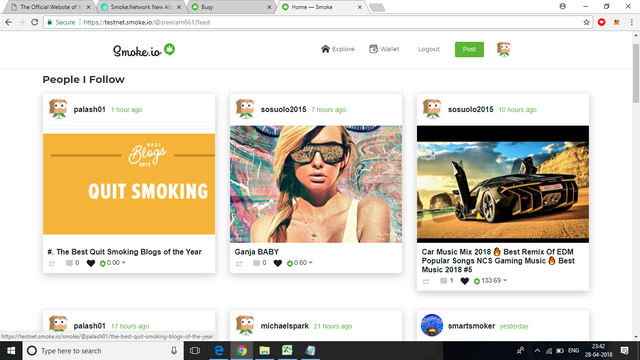The width and height of the screenshot is (640, 360).
Task: Open the Chrome three-dot menu
Action: 631,22
